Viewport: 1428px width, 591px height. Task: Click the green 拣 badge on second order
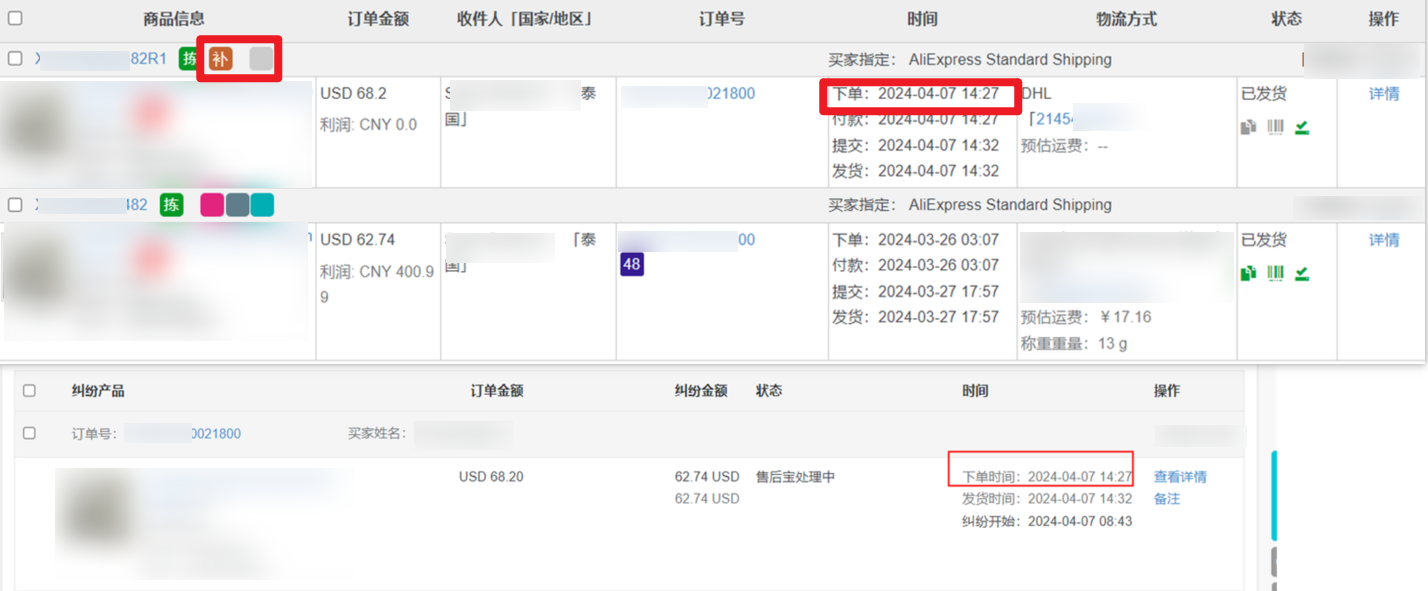click(x=172, y=205)
